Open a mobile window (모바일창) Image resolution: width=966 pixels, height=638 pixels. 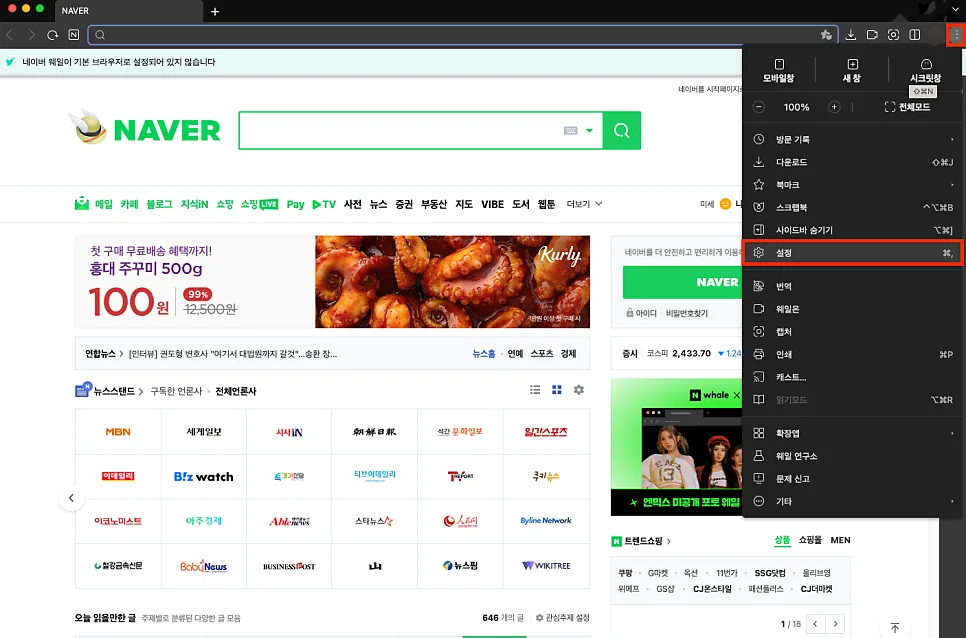(779, 71)
